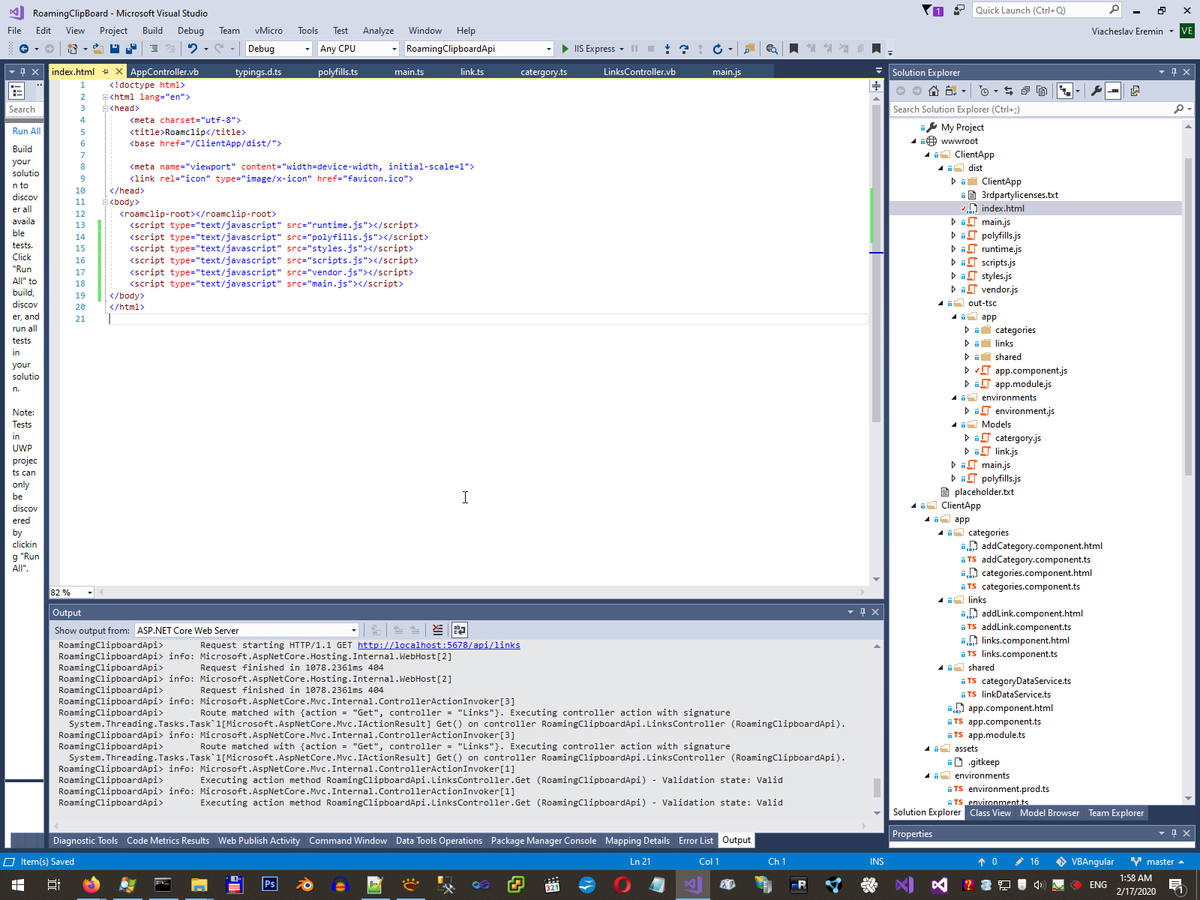Click the Step Over debug icon

(684, 49)
